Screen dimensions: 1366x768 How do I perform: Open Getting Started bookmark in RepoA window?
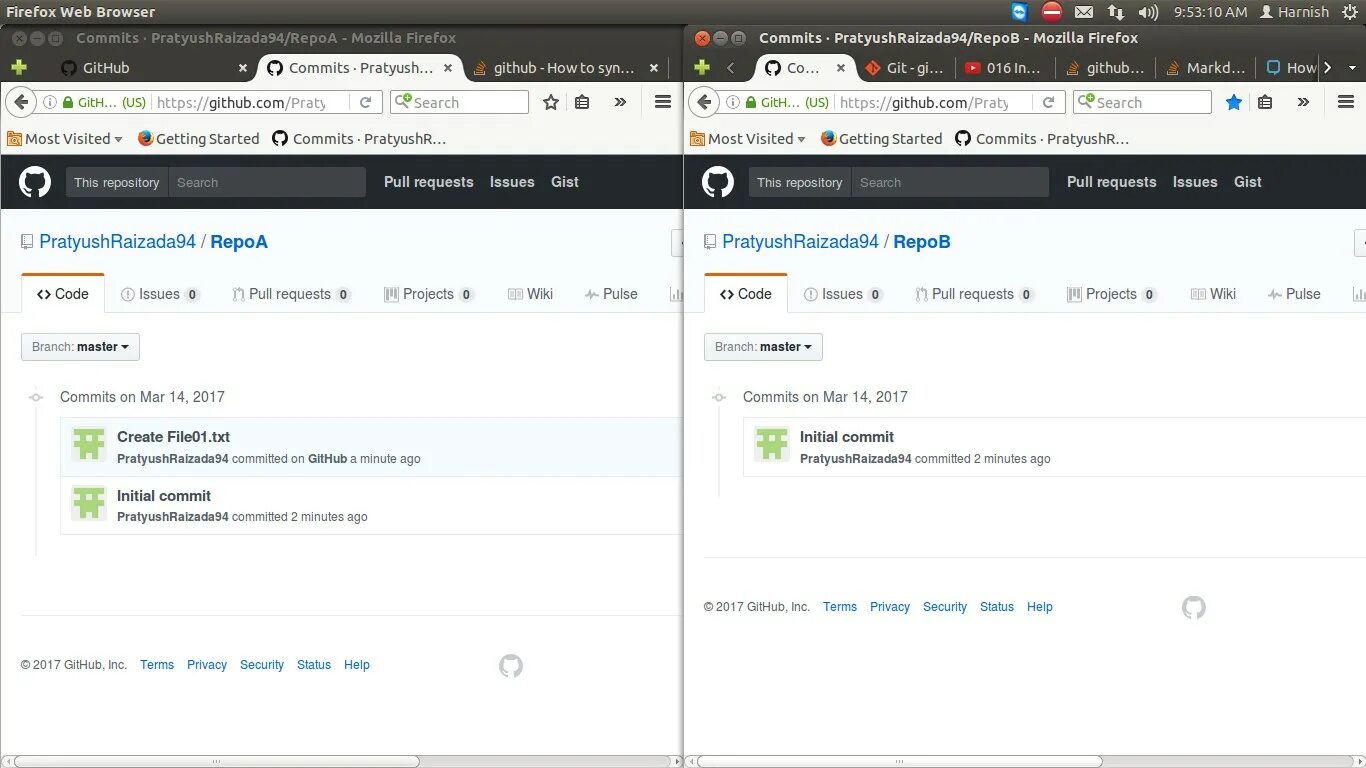tap(198, 139)
